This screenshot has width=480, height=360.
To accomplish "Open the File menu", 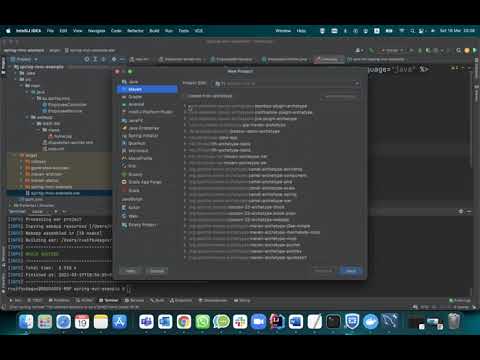I will pyautogui.click(x=50, y=31).
